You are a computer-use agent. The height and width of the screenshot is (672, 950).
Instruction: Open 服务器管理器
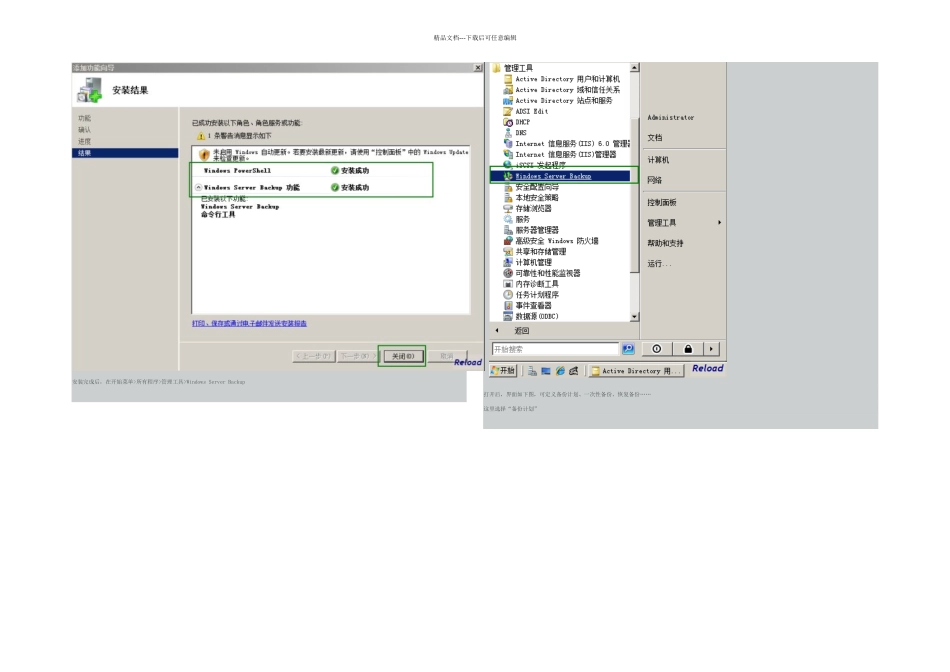[531, 230]
